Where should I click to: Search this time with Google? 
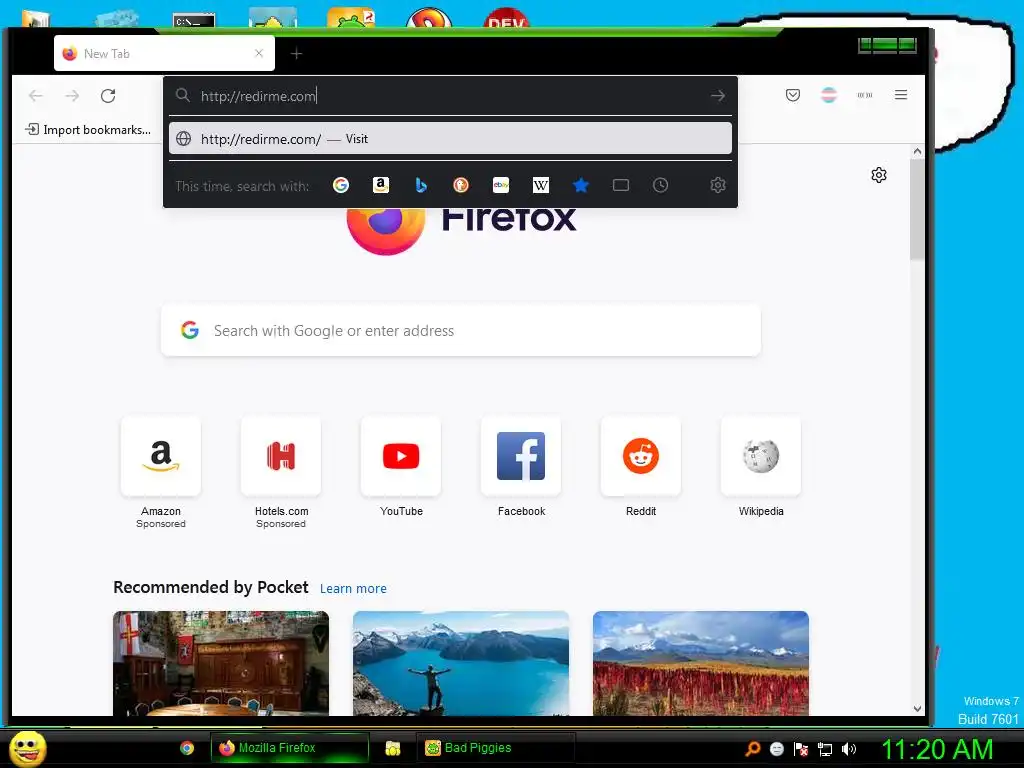click(341, 185)
